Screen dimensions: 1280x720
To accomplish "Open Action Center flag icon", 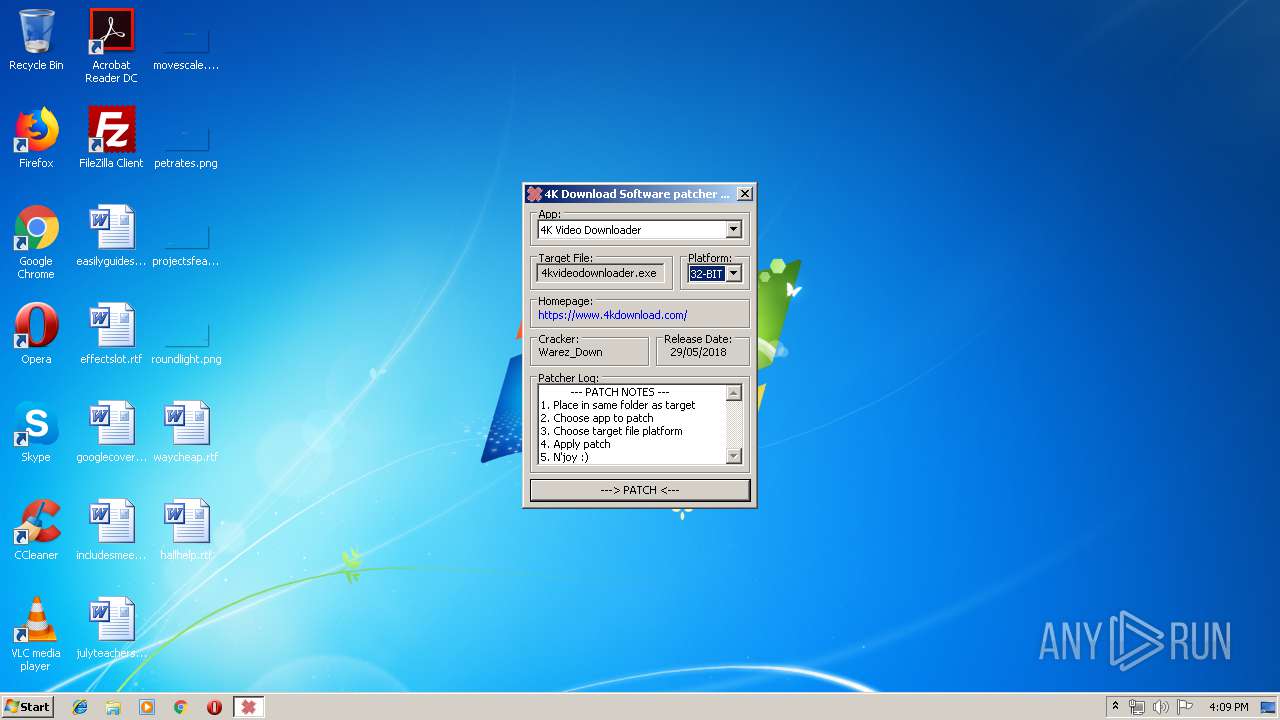I will (x=1184, y=707).
